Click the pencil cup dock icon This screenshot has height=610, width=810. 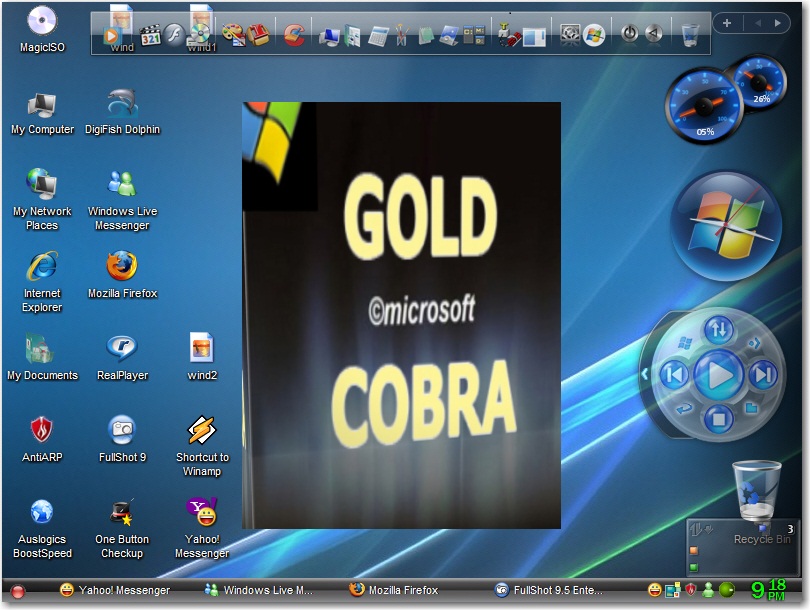point(402,36)
